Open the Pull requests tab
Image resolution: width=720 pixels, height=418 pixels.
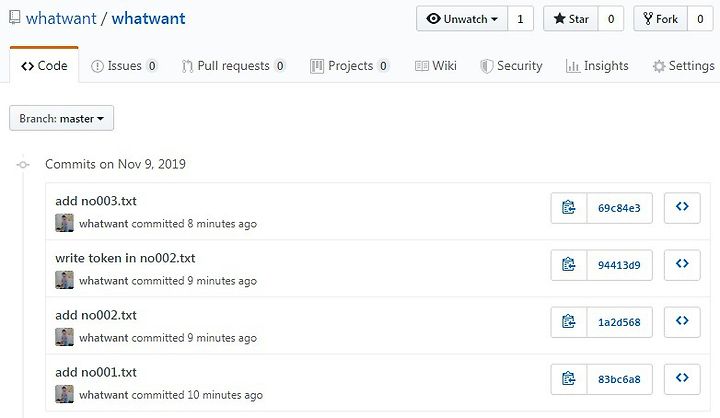[x=233, y=66]
